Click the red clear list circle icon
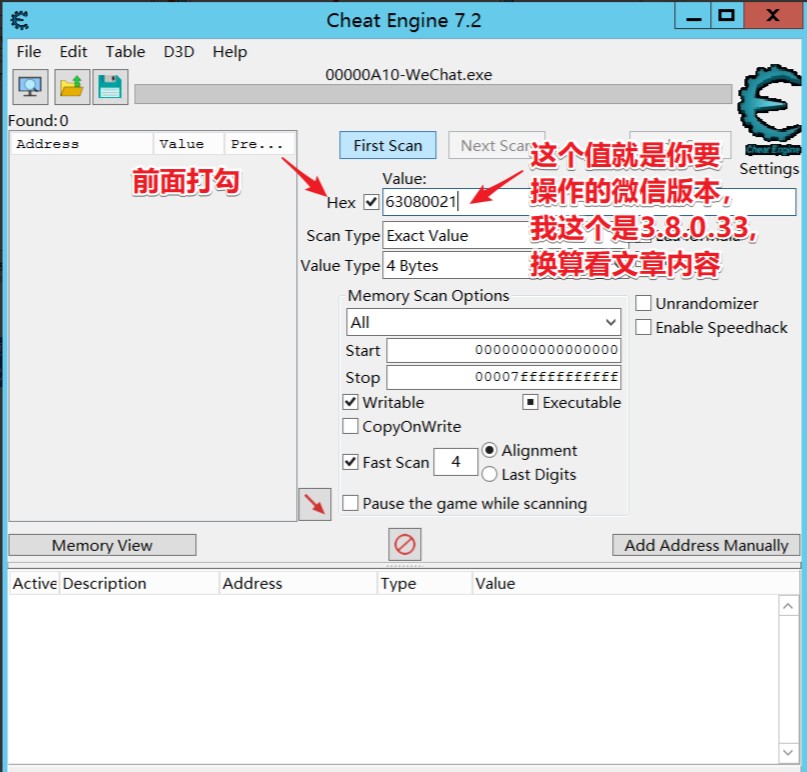The width and height of the screenshot is (807, 772). (405, 545)
